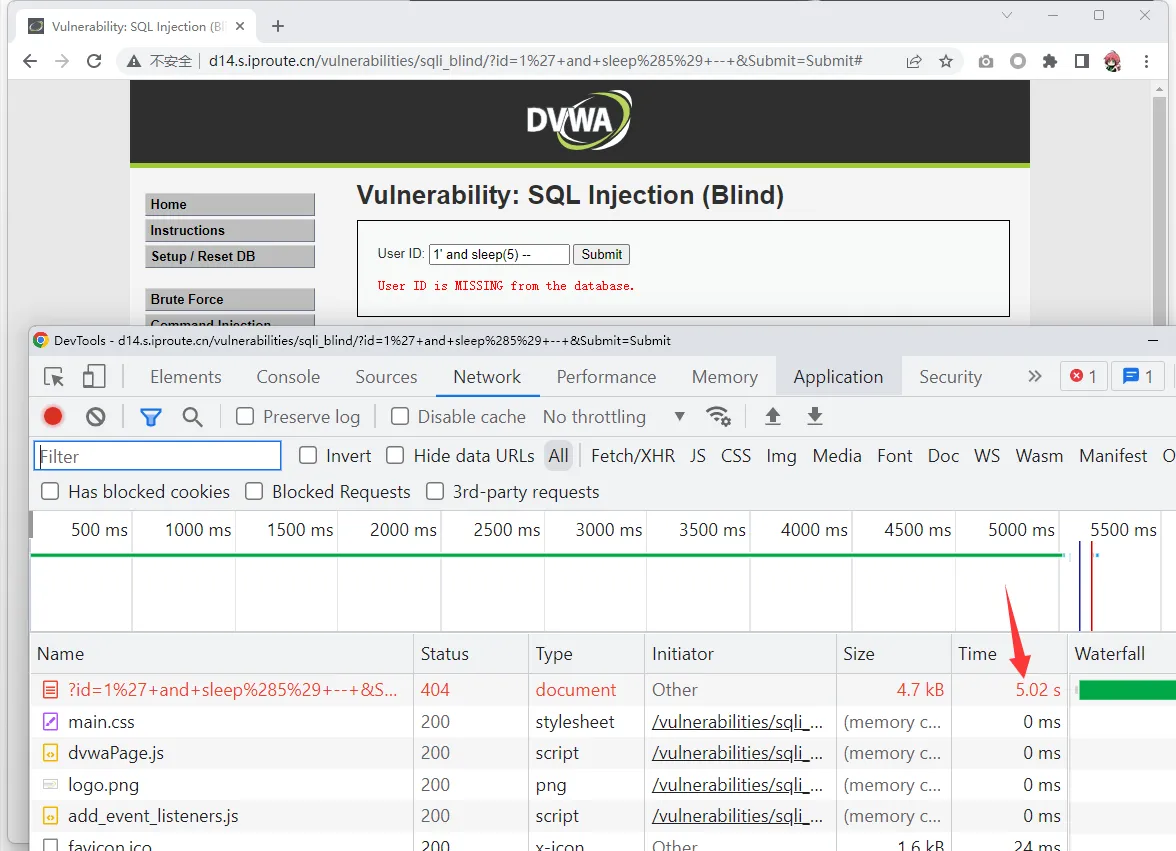The width and height of the screenshot is (1176, 851).
Task: Click the record network log button
Action: pyautogui.click(x=53, y=417)
